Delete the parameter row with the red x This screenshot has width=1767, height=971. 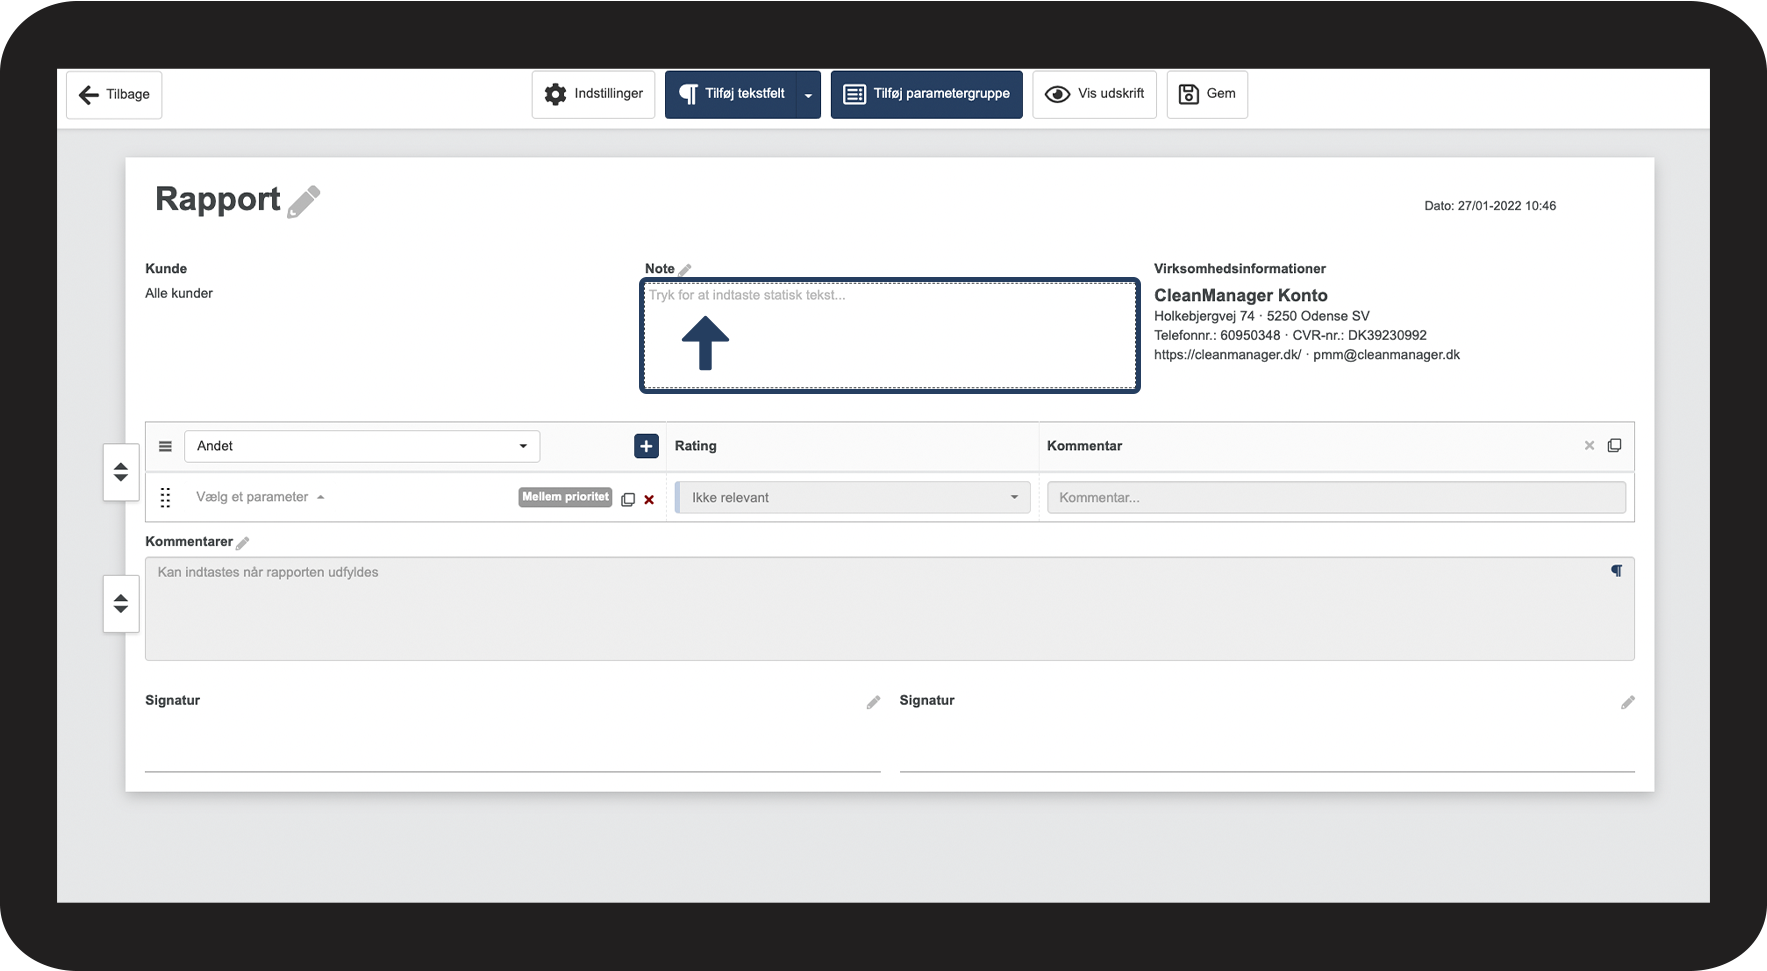tap(649, 500)
